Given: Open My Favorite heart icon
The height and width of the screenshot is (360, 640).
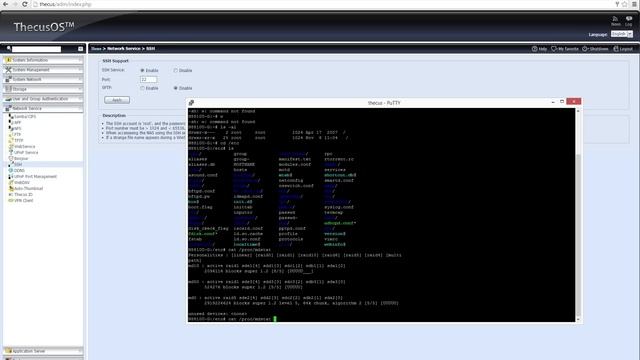Looking at the screenshot, I should coord(554,49).
